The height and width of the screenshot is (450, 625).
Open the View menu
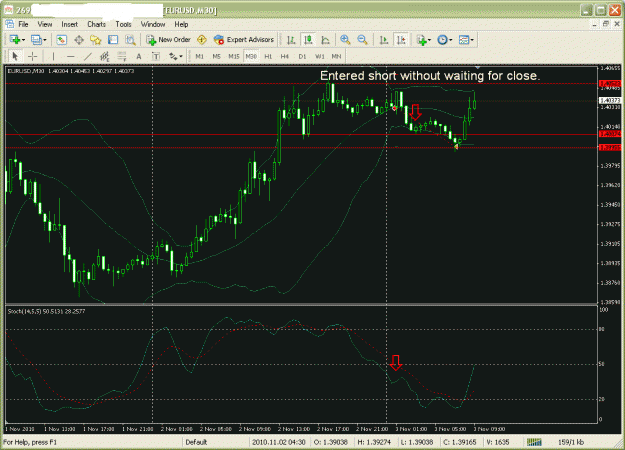45,24
